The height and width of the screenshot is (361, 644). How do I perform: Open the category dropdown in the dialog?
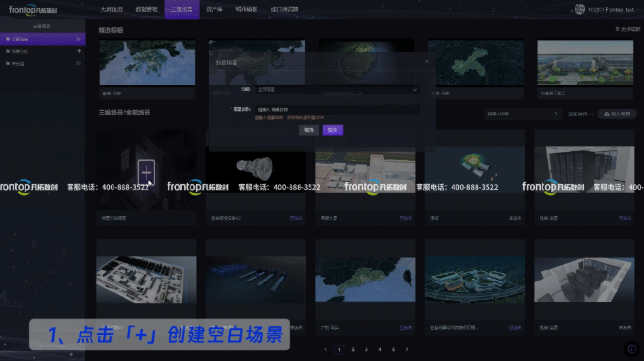pyautogui.click(x=338, y=90)
